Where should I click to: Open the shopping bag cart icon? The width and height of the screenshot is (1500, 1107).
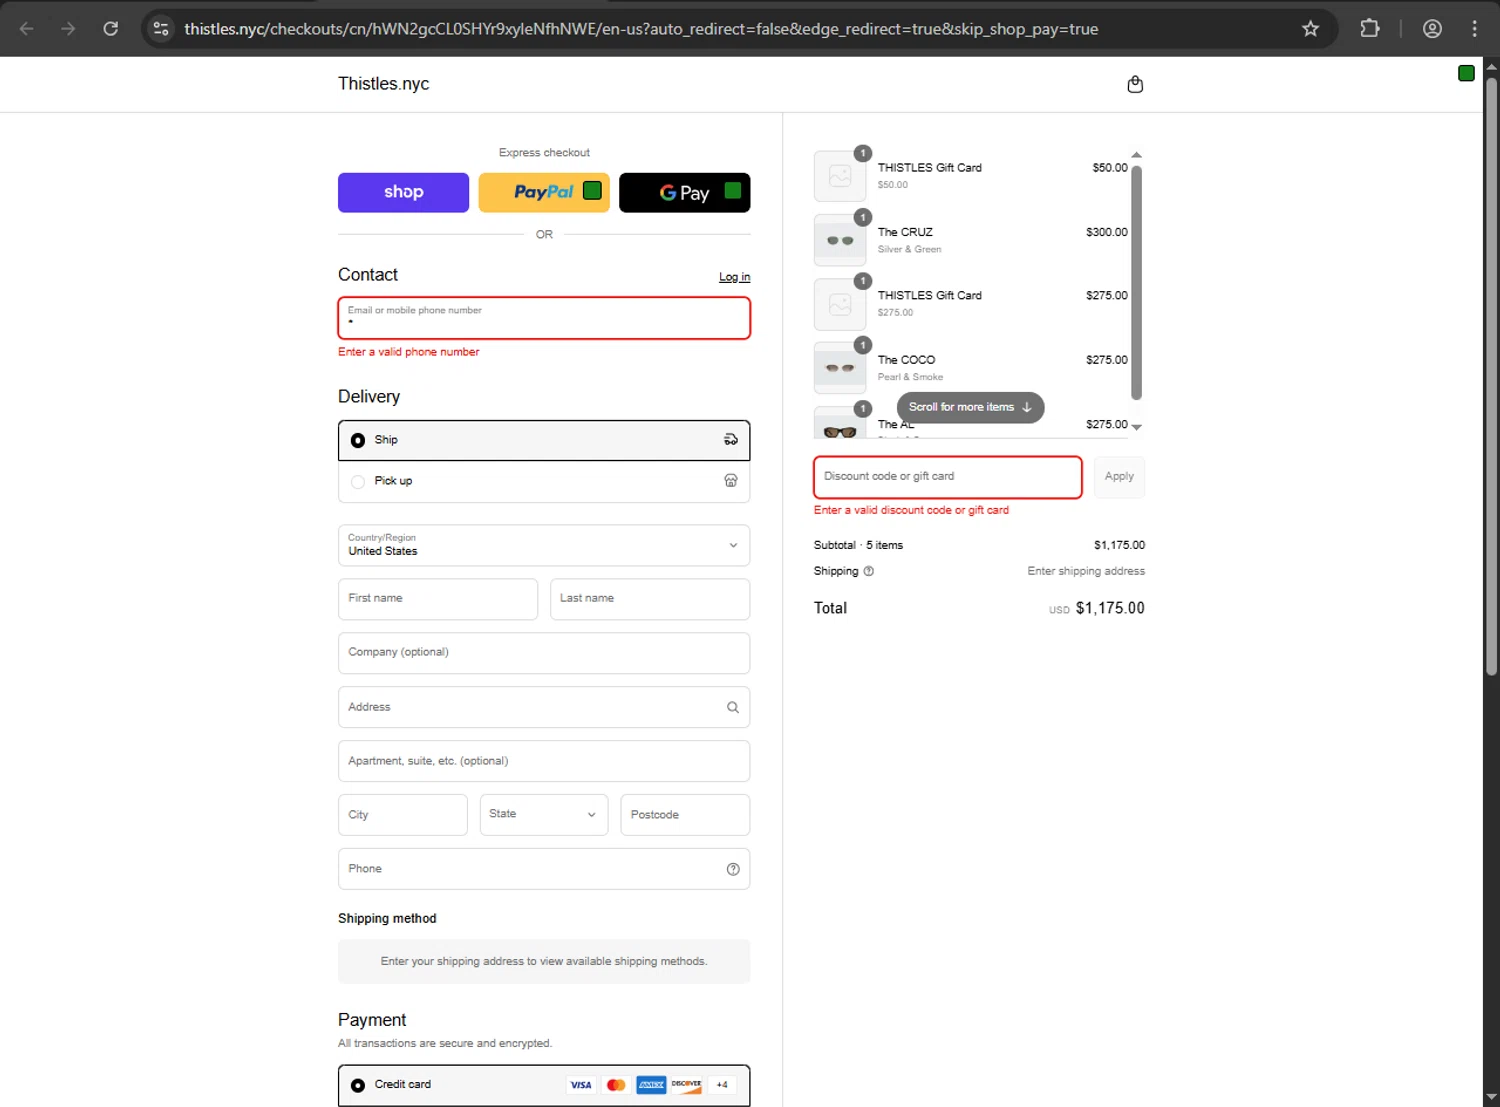coord(1135,85)
